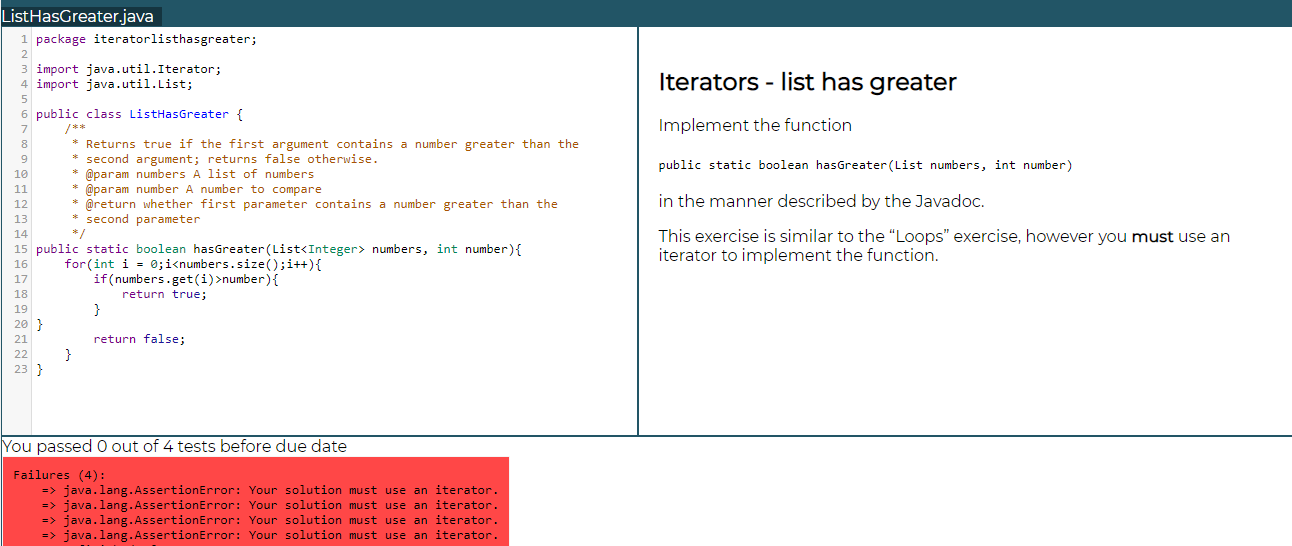Viewport: 1292px width, 546px height.
Task: Click line number 23 in the gutter
Action: (20, 369)
